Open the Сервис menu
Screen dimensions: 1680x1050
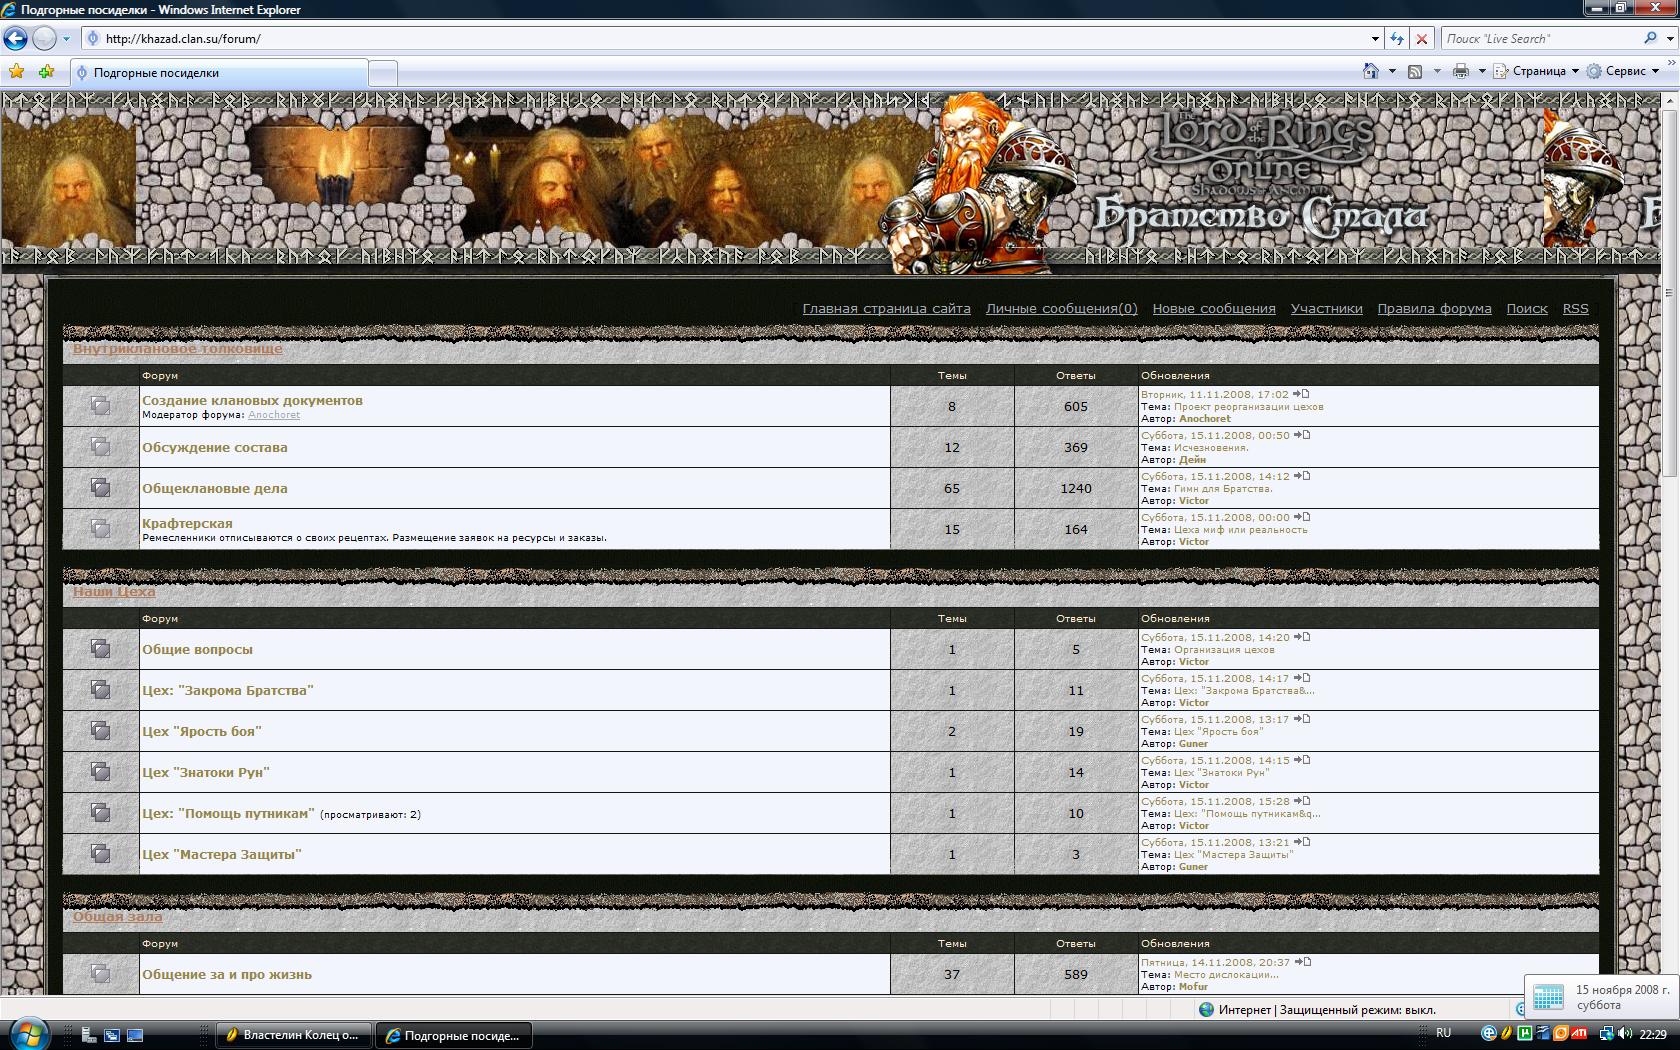coord(1623,71)
